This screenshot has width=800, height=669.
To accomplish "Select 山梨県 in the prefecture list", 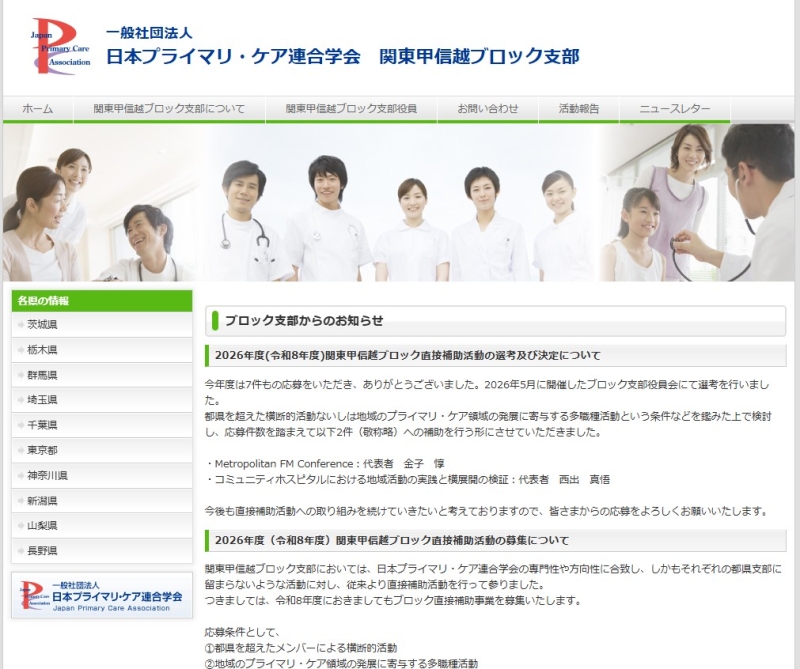I will click(102, 526).
